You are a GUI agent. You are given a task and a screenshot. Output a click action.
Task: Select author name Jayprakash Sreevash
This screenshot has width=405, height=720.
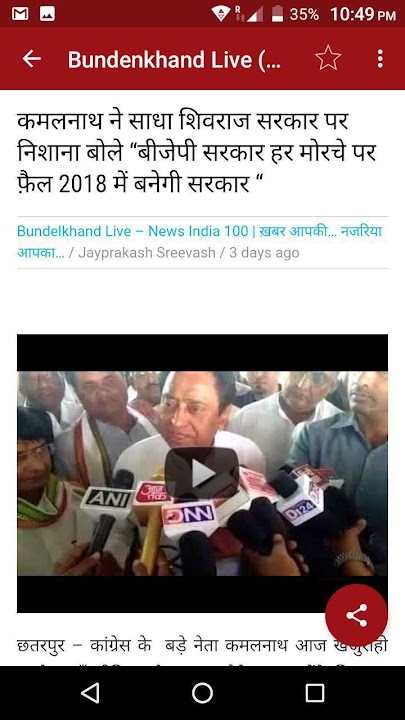click(146, 253)
